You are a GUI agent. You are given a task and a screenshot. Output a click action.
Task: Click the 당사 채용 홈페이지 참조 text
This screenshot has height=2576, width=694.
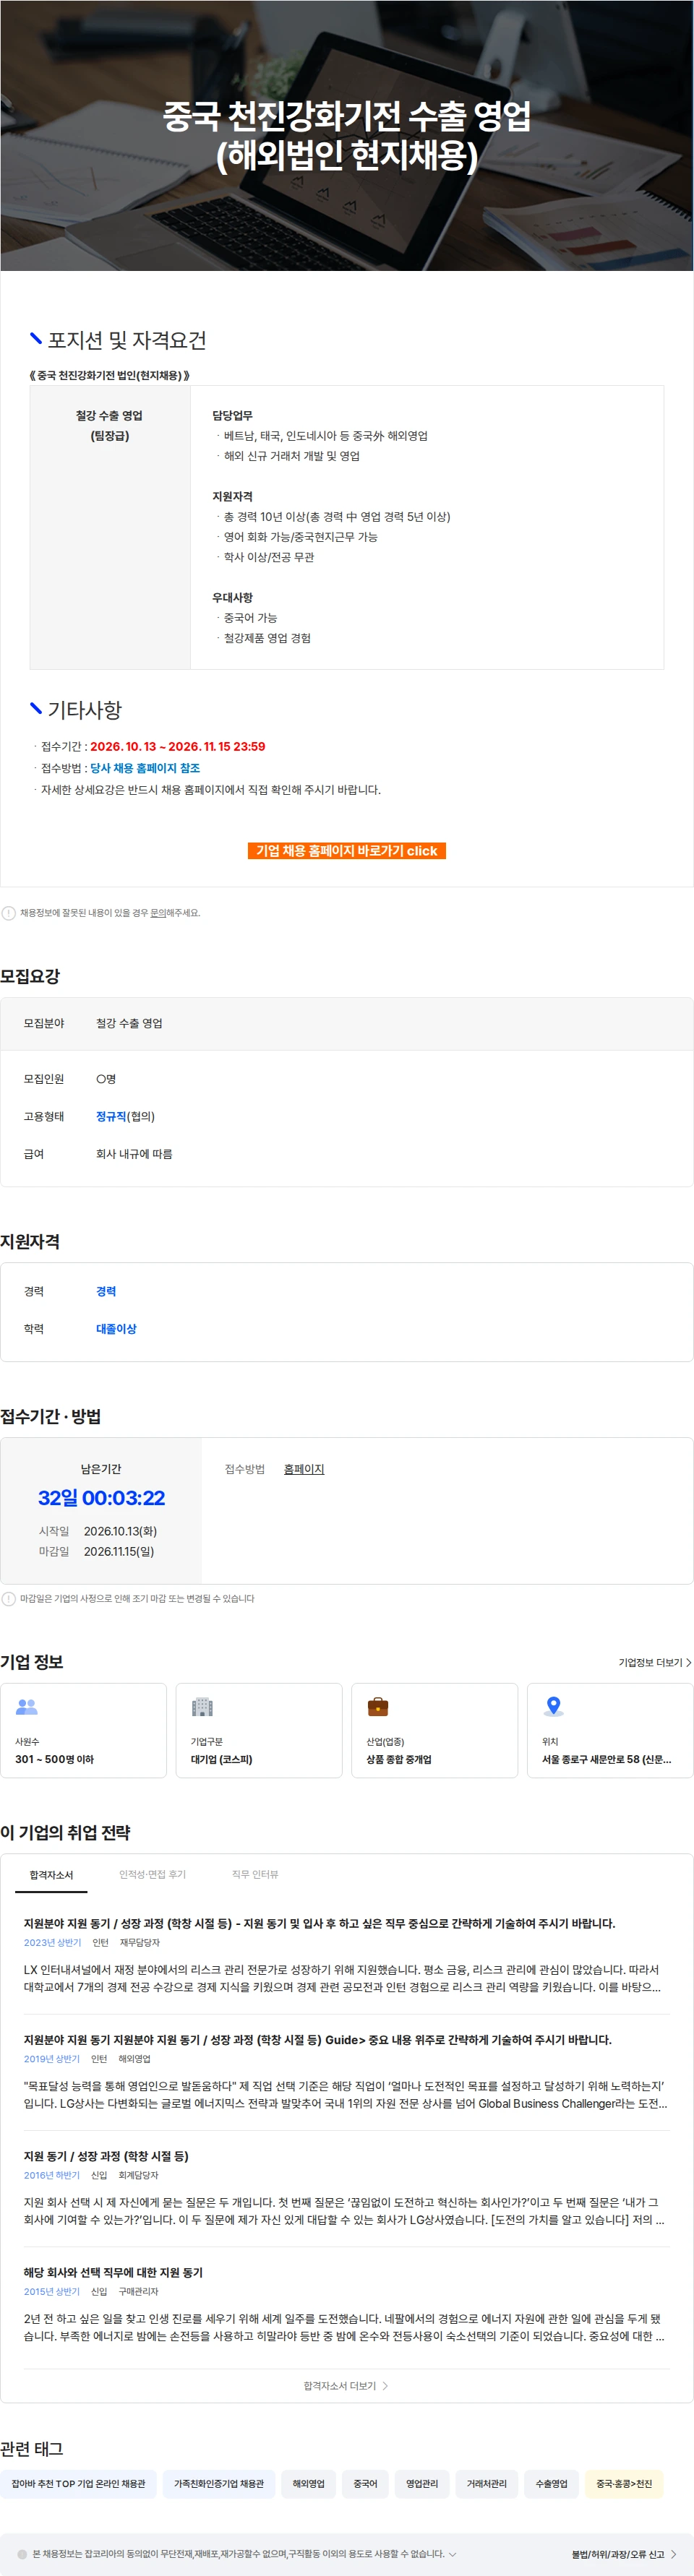pos(145,768)
